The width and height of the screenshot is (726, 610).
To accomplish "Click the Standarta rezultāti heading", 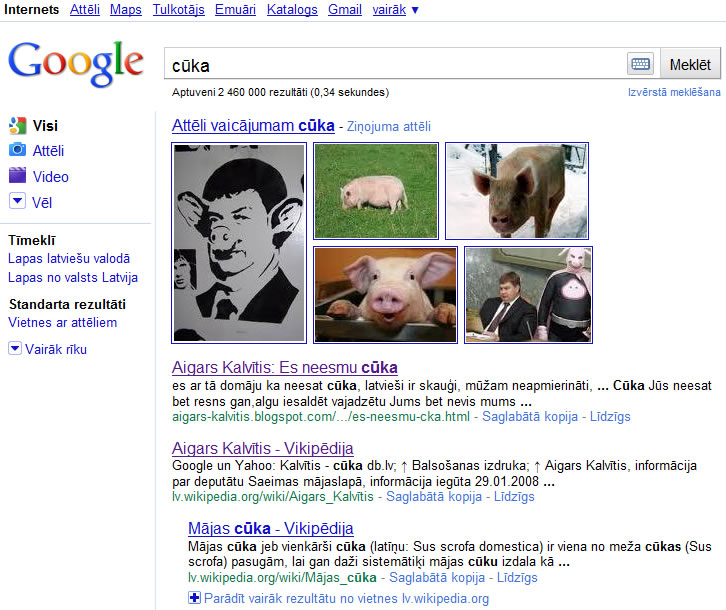I will pyautogui.click(x=68, y=304).
